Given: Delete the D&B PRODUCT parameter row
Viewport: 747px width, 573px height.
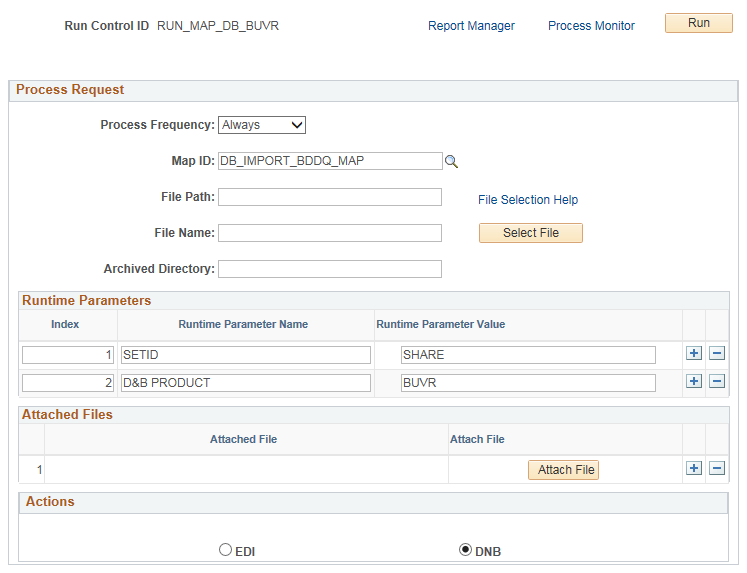Looking at the screenshot, I should [x=717, y=382].
